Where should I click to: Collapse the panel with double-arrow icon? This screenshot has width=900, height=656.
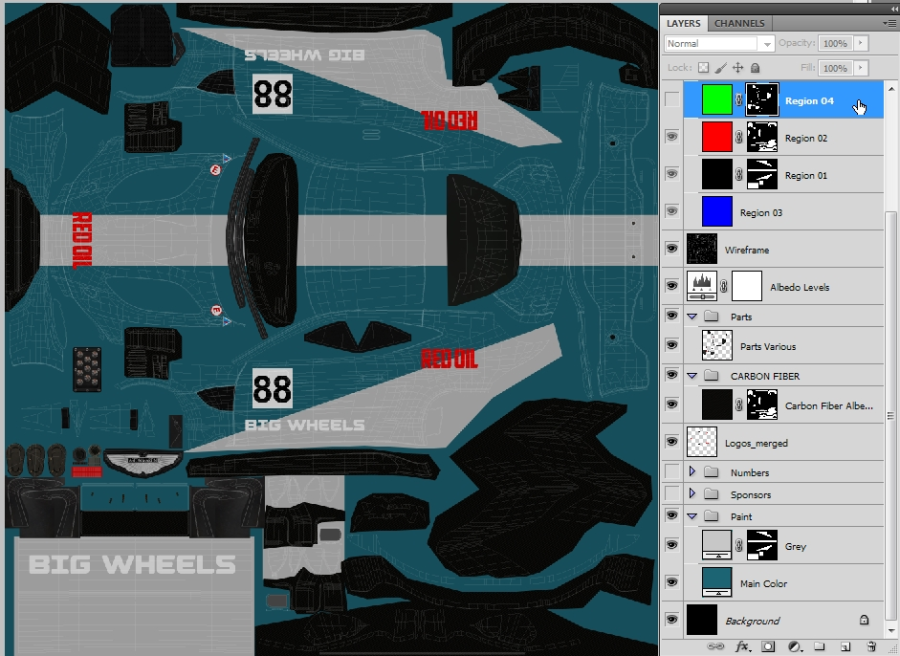click(894, 9)
